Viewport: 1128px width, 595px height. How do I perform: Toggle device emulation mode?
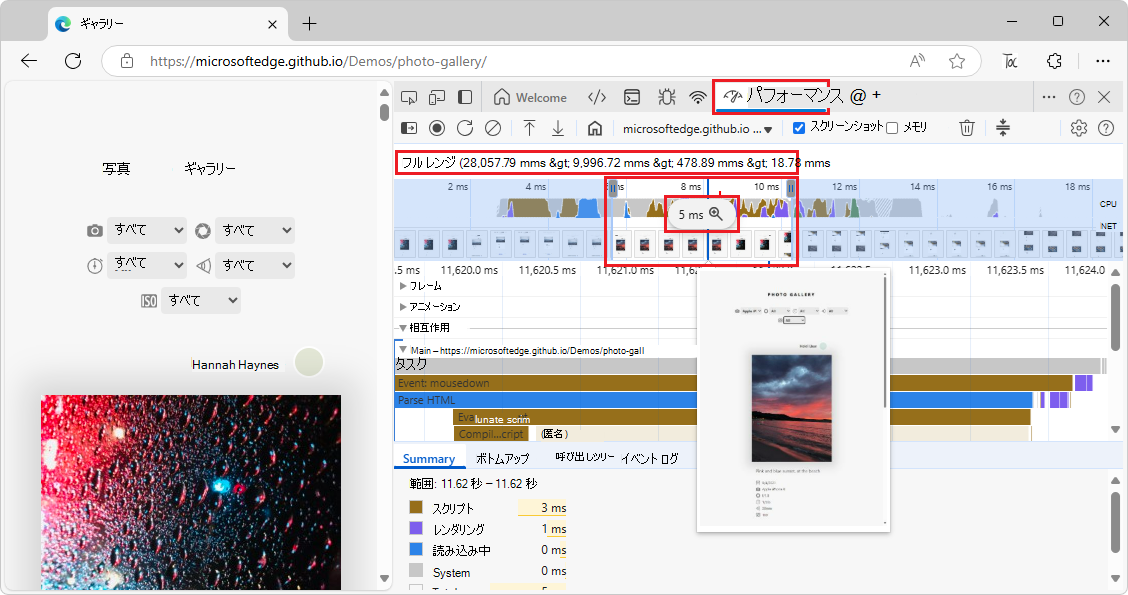(x=436, y=97)
